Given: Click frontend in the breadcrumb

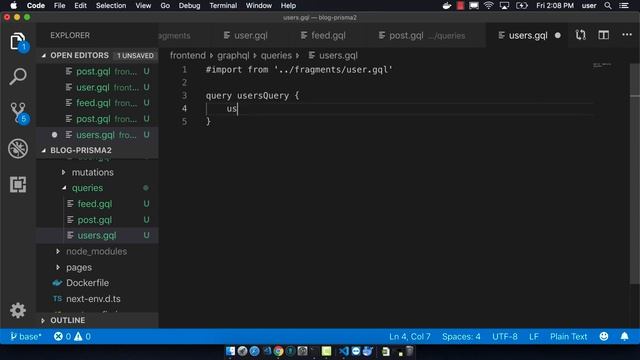Looking at the screenshot, I should 188,55.
